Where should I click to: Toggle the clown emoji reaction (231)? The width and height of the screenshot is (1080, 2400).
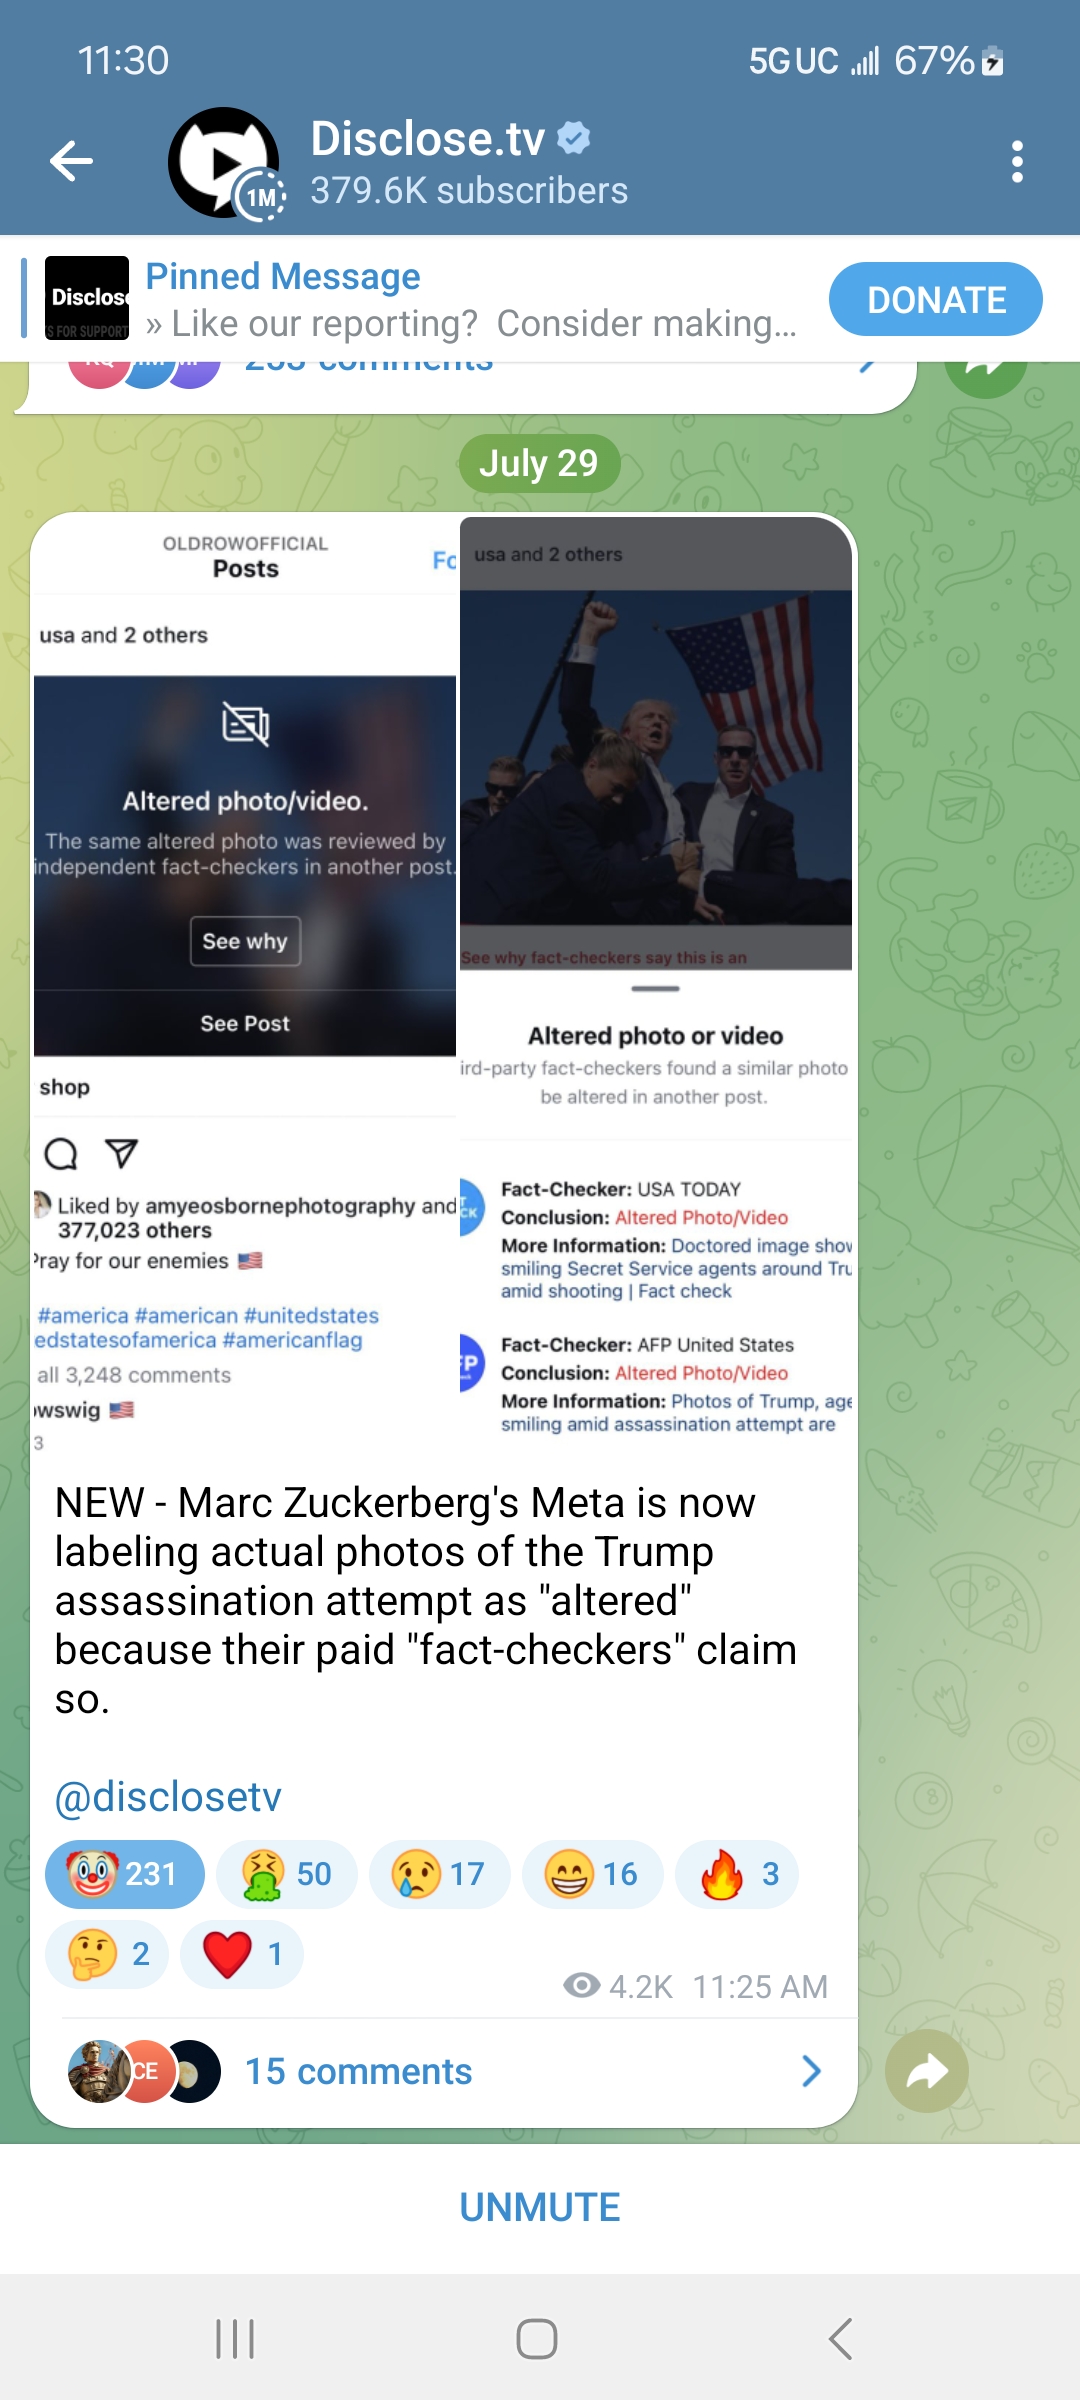click(x=125, y=1874)
